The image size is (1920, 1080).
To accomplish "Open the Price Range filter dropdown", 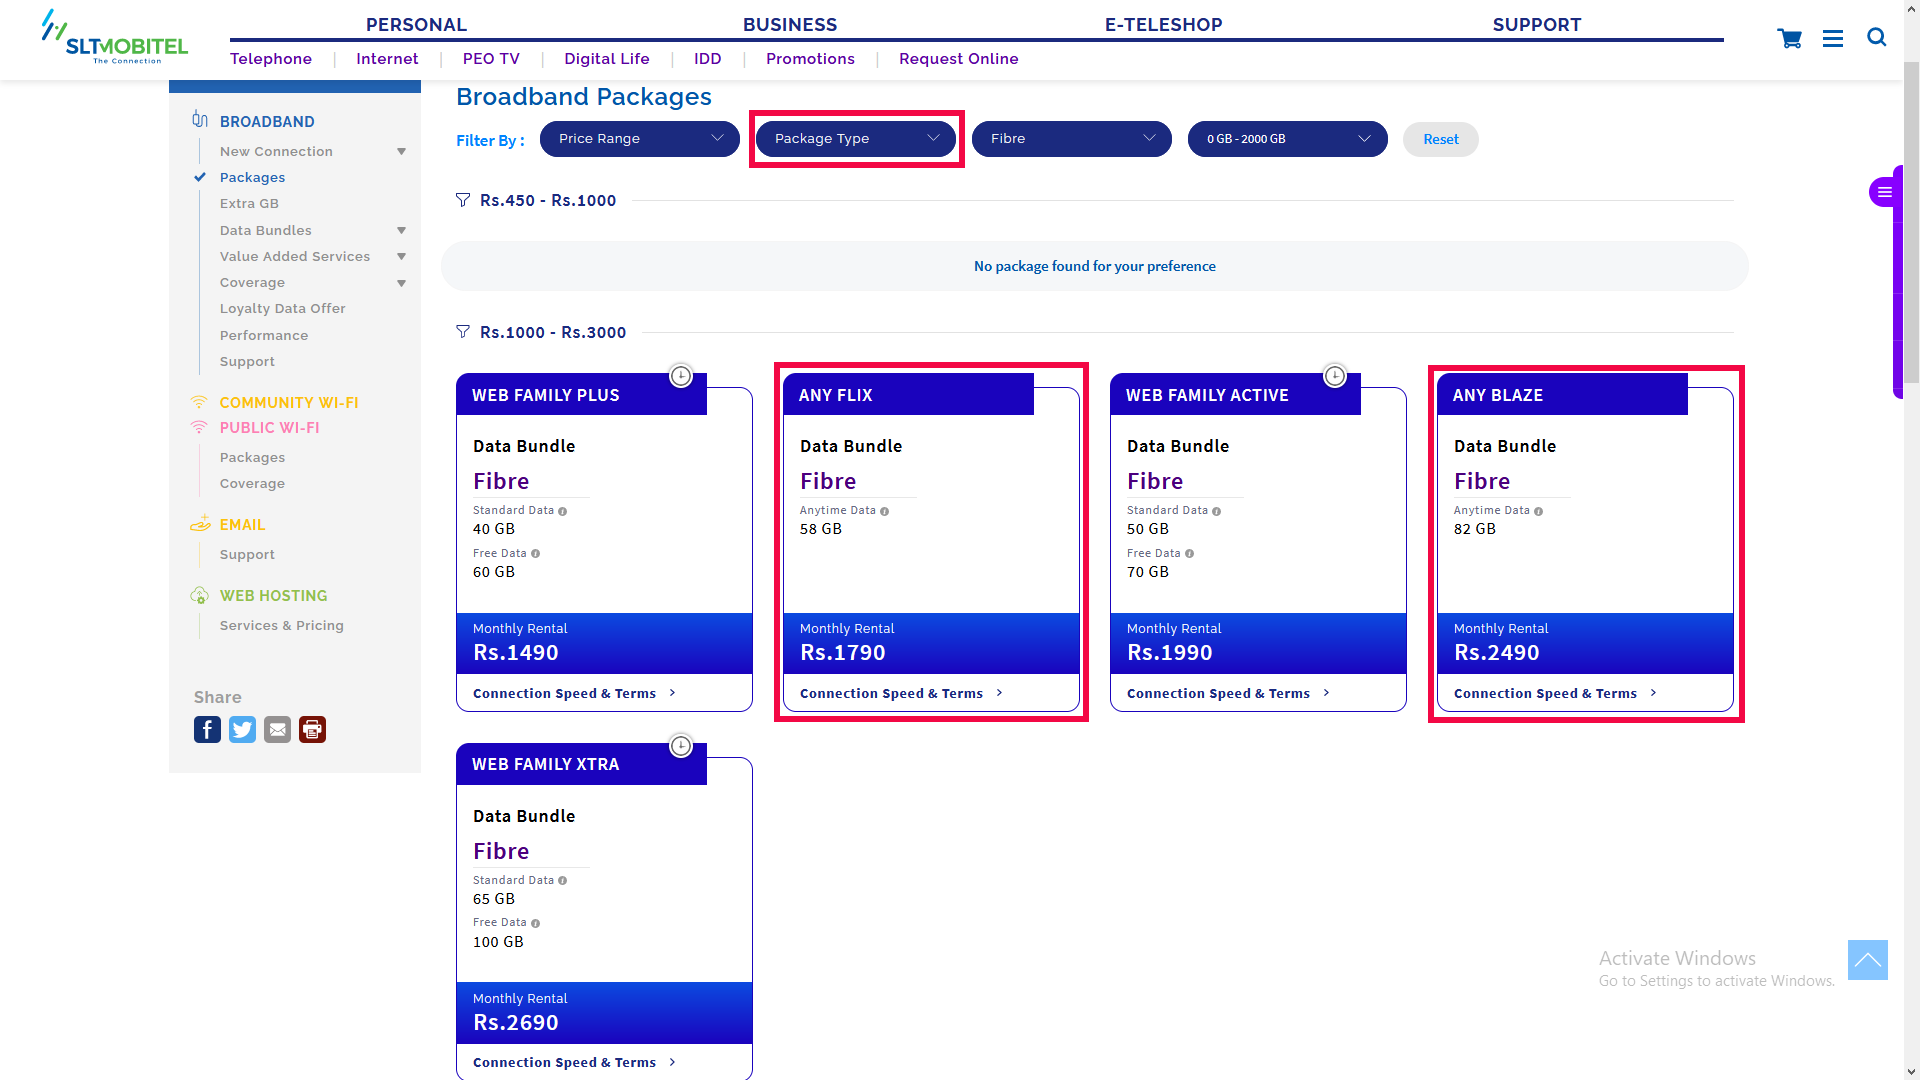I will click(640, 139).
